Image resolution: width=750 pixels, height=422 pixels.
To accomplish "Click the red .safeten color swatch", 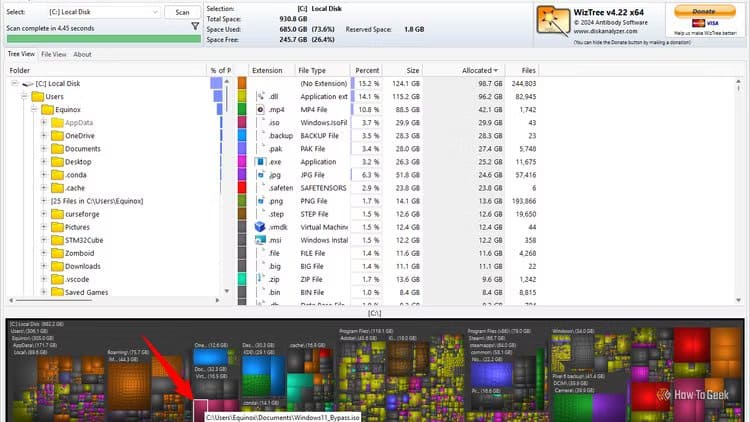I will 242,188.
